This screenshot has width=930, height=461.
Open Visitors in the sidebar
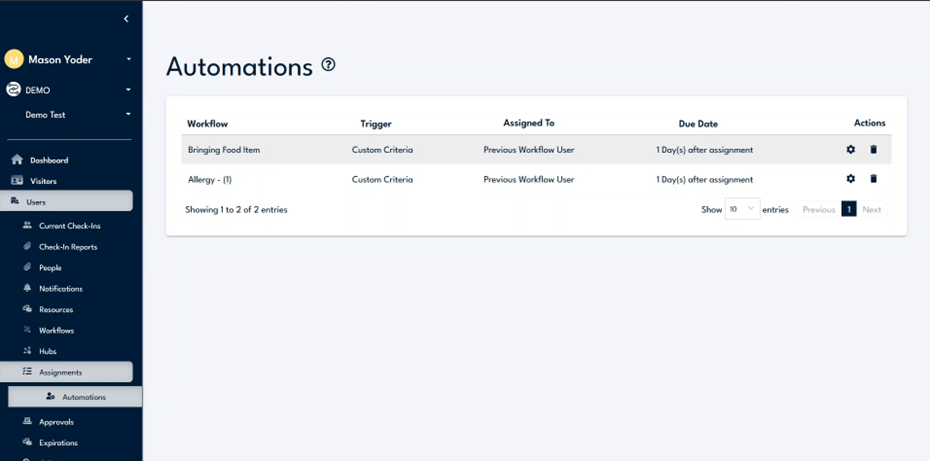click(43, 181)
